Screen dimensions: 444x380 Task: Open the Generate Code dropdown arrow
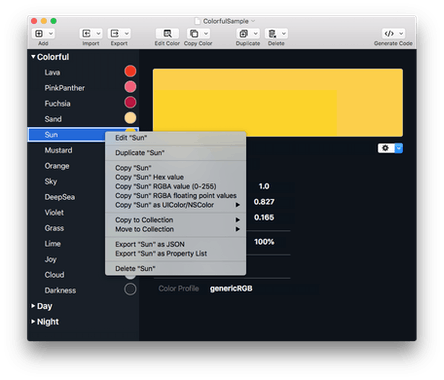[x=401, y=33]
